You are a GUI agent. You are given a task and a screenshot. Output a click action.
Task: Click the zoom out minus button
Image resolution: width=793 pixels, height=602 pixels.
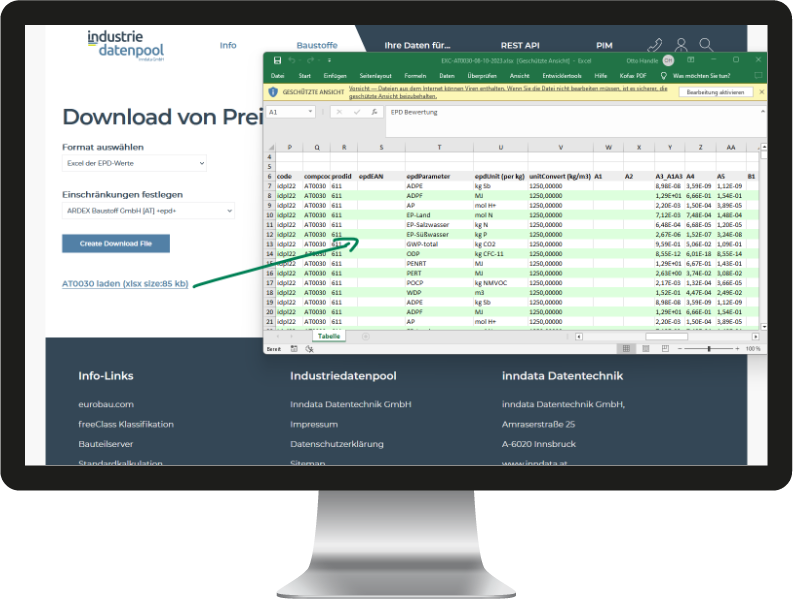point(680,349)
